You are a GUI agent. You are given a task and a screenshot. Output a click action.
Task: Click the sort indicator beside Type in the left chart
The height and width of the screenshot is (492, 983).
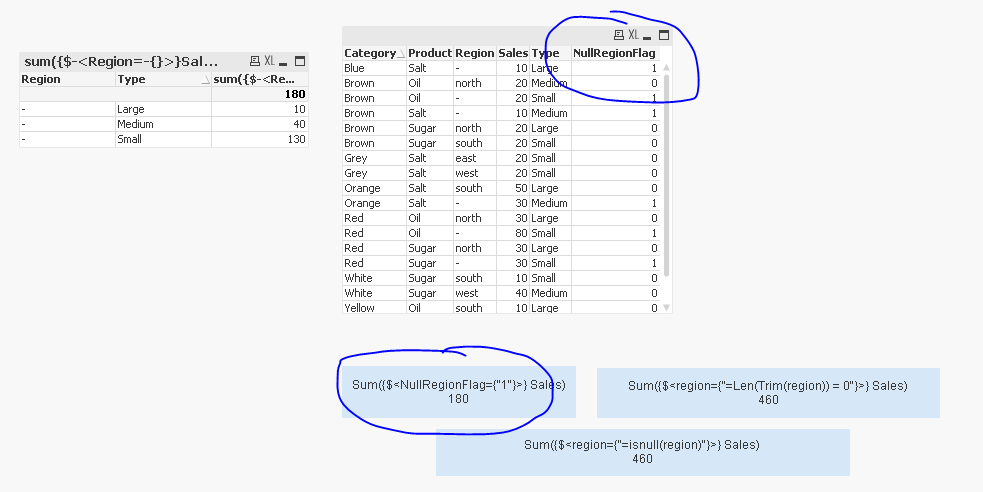coord(205,80)
